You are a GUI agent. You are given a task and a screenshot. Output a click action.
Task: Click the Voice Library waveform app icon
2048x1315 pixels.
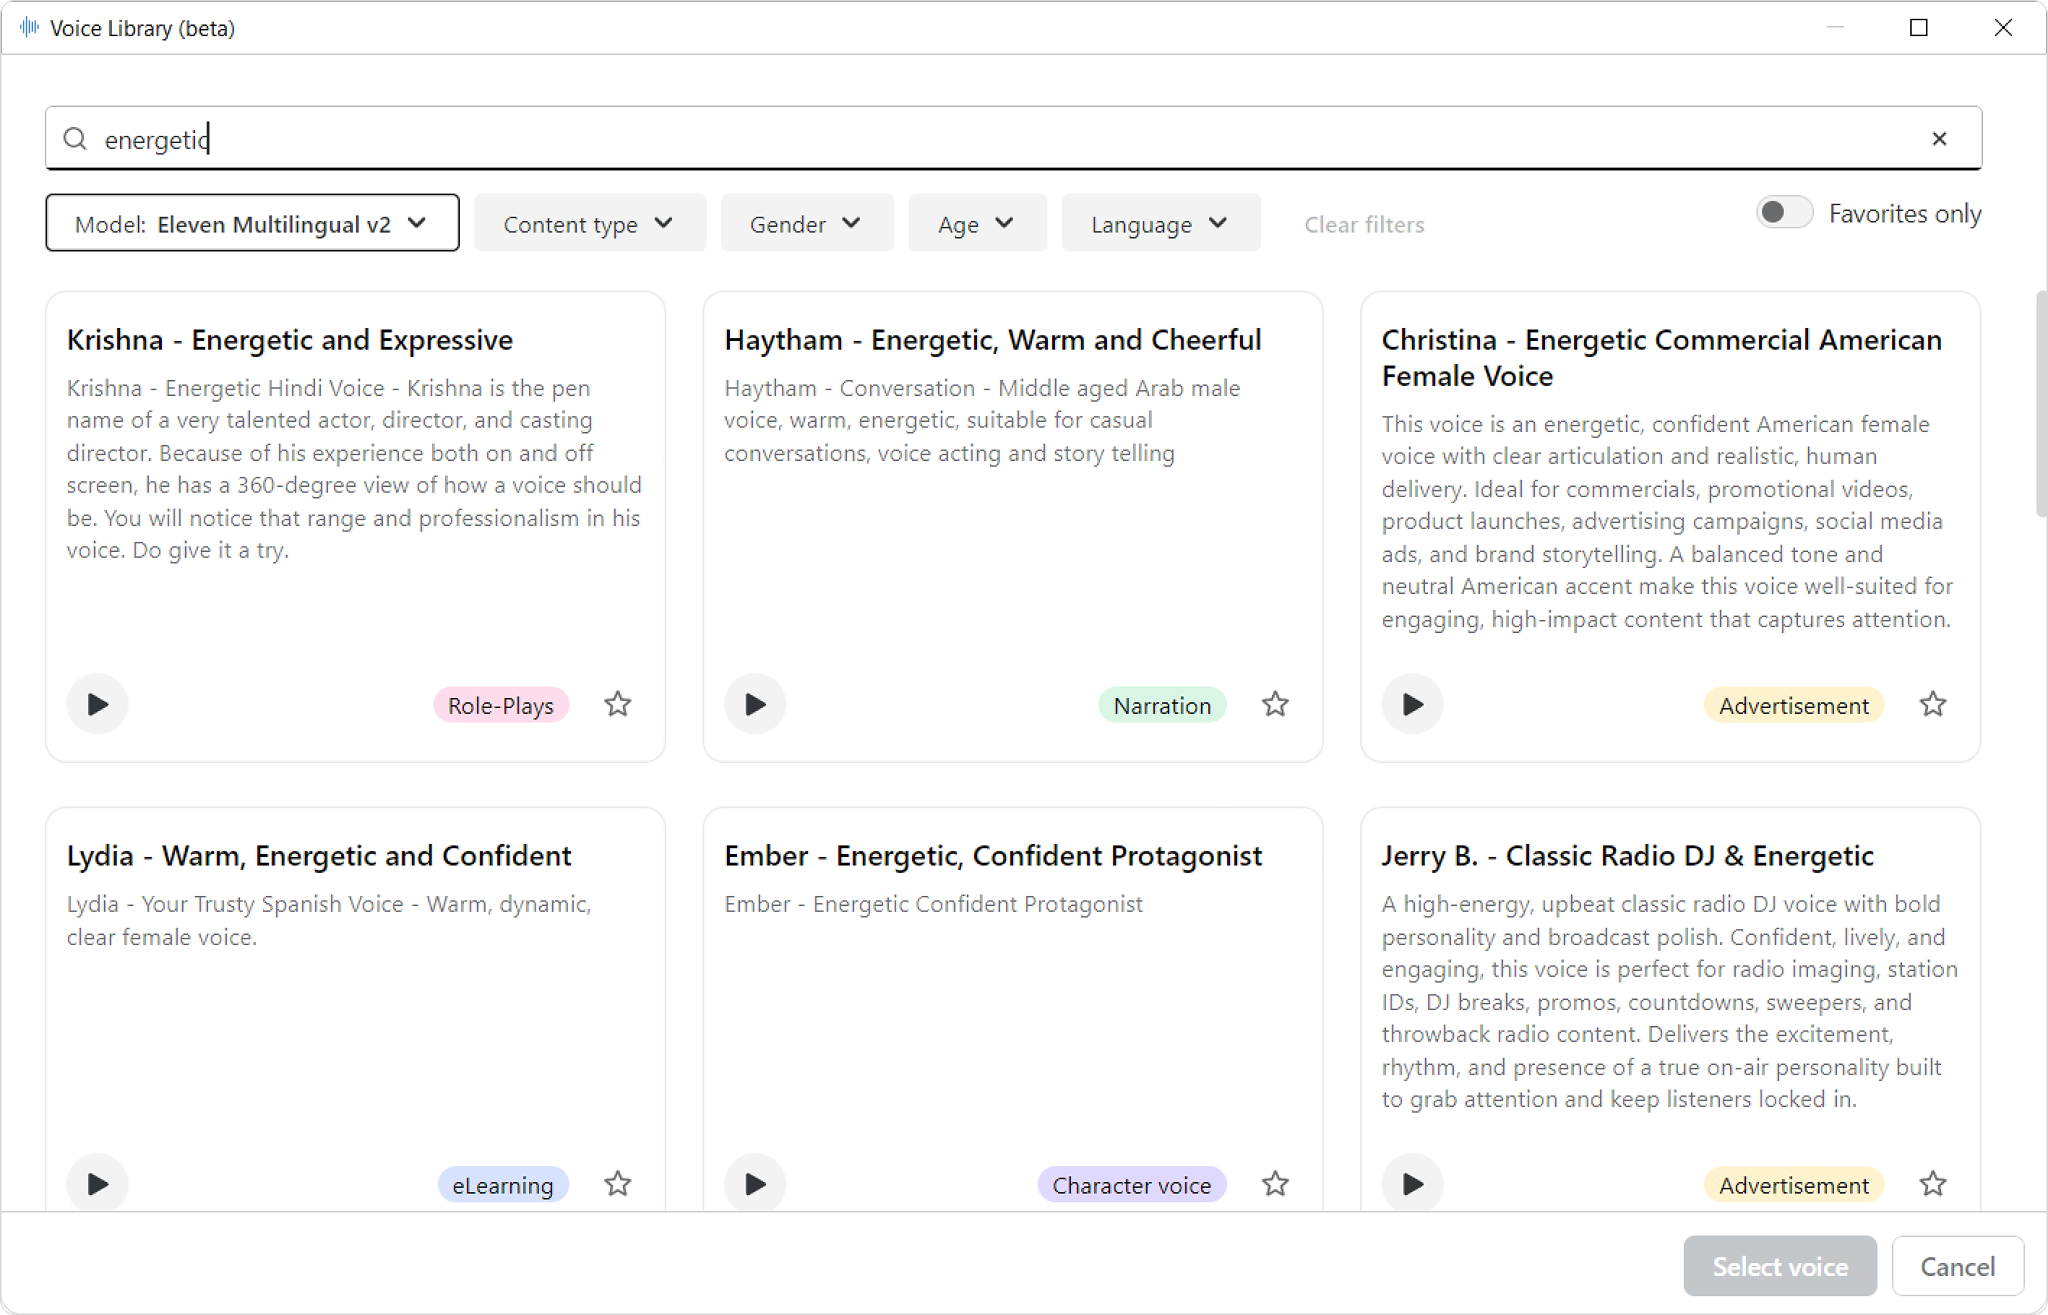29,27
